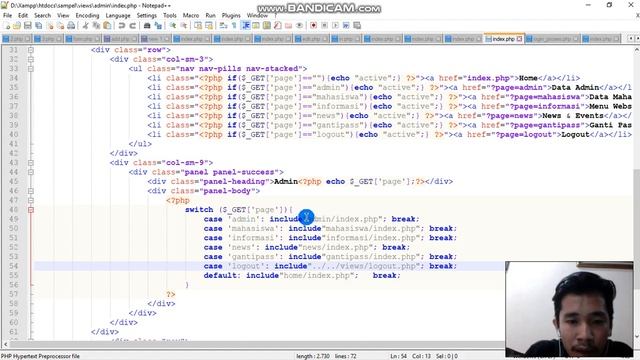Run macro multiple times icon

pos(346,25)
